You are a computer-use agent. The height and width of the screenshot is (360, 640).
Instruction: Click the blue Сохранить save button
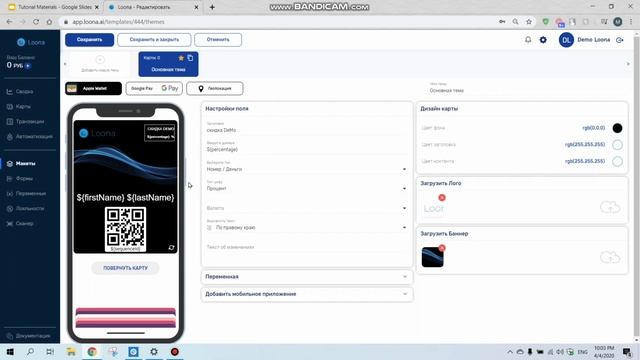(x=89, y=40)
